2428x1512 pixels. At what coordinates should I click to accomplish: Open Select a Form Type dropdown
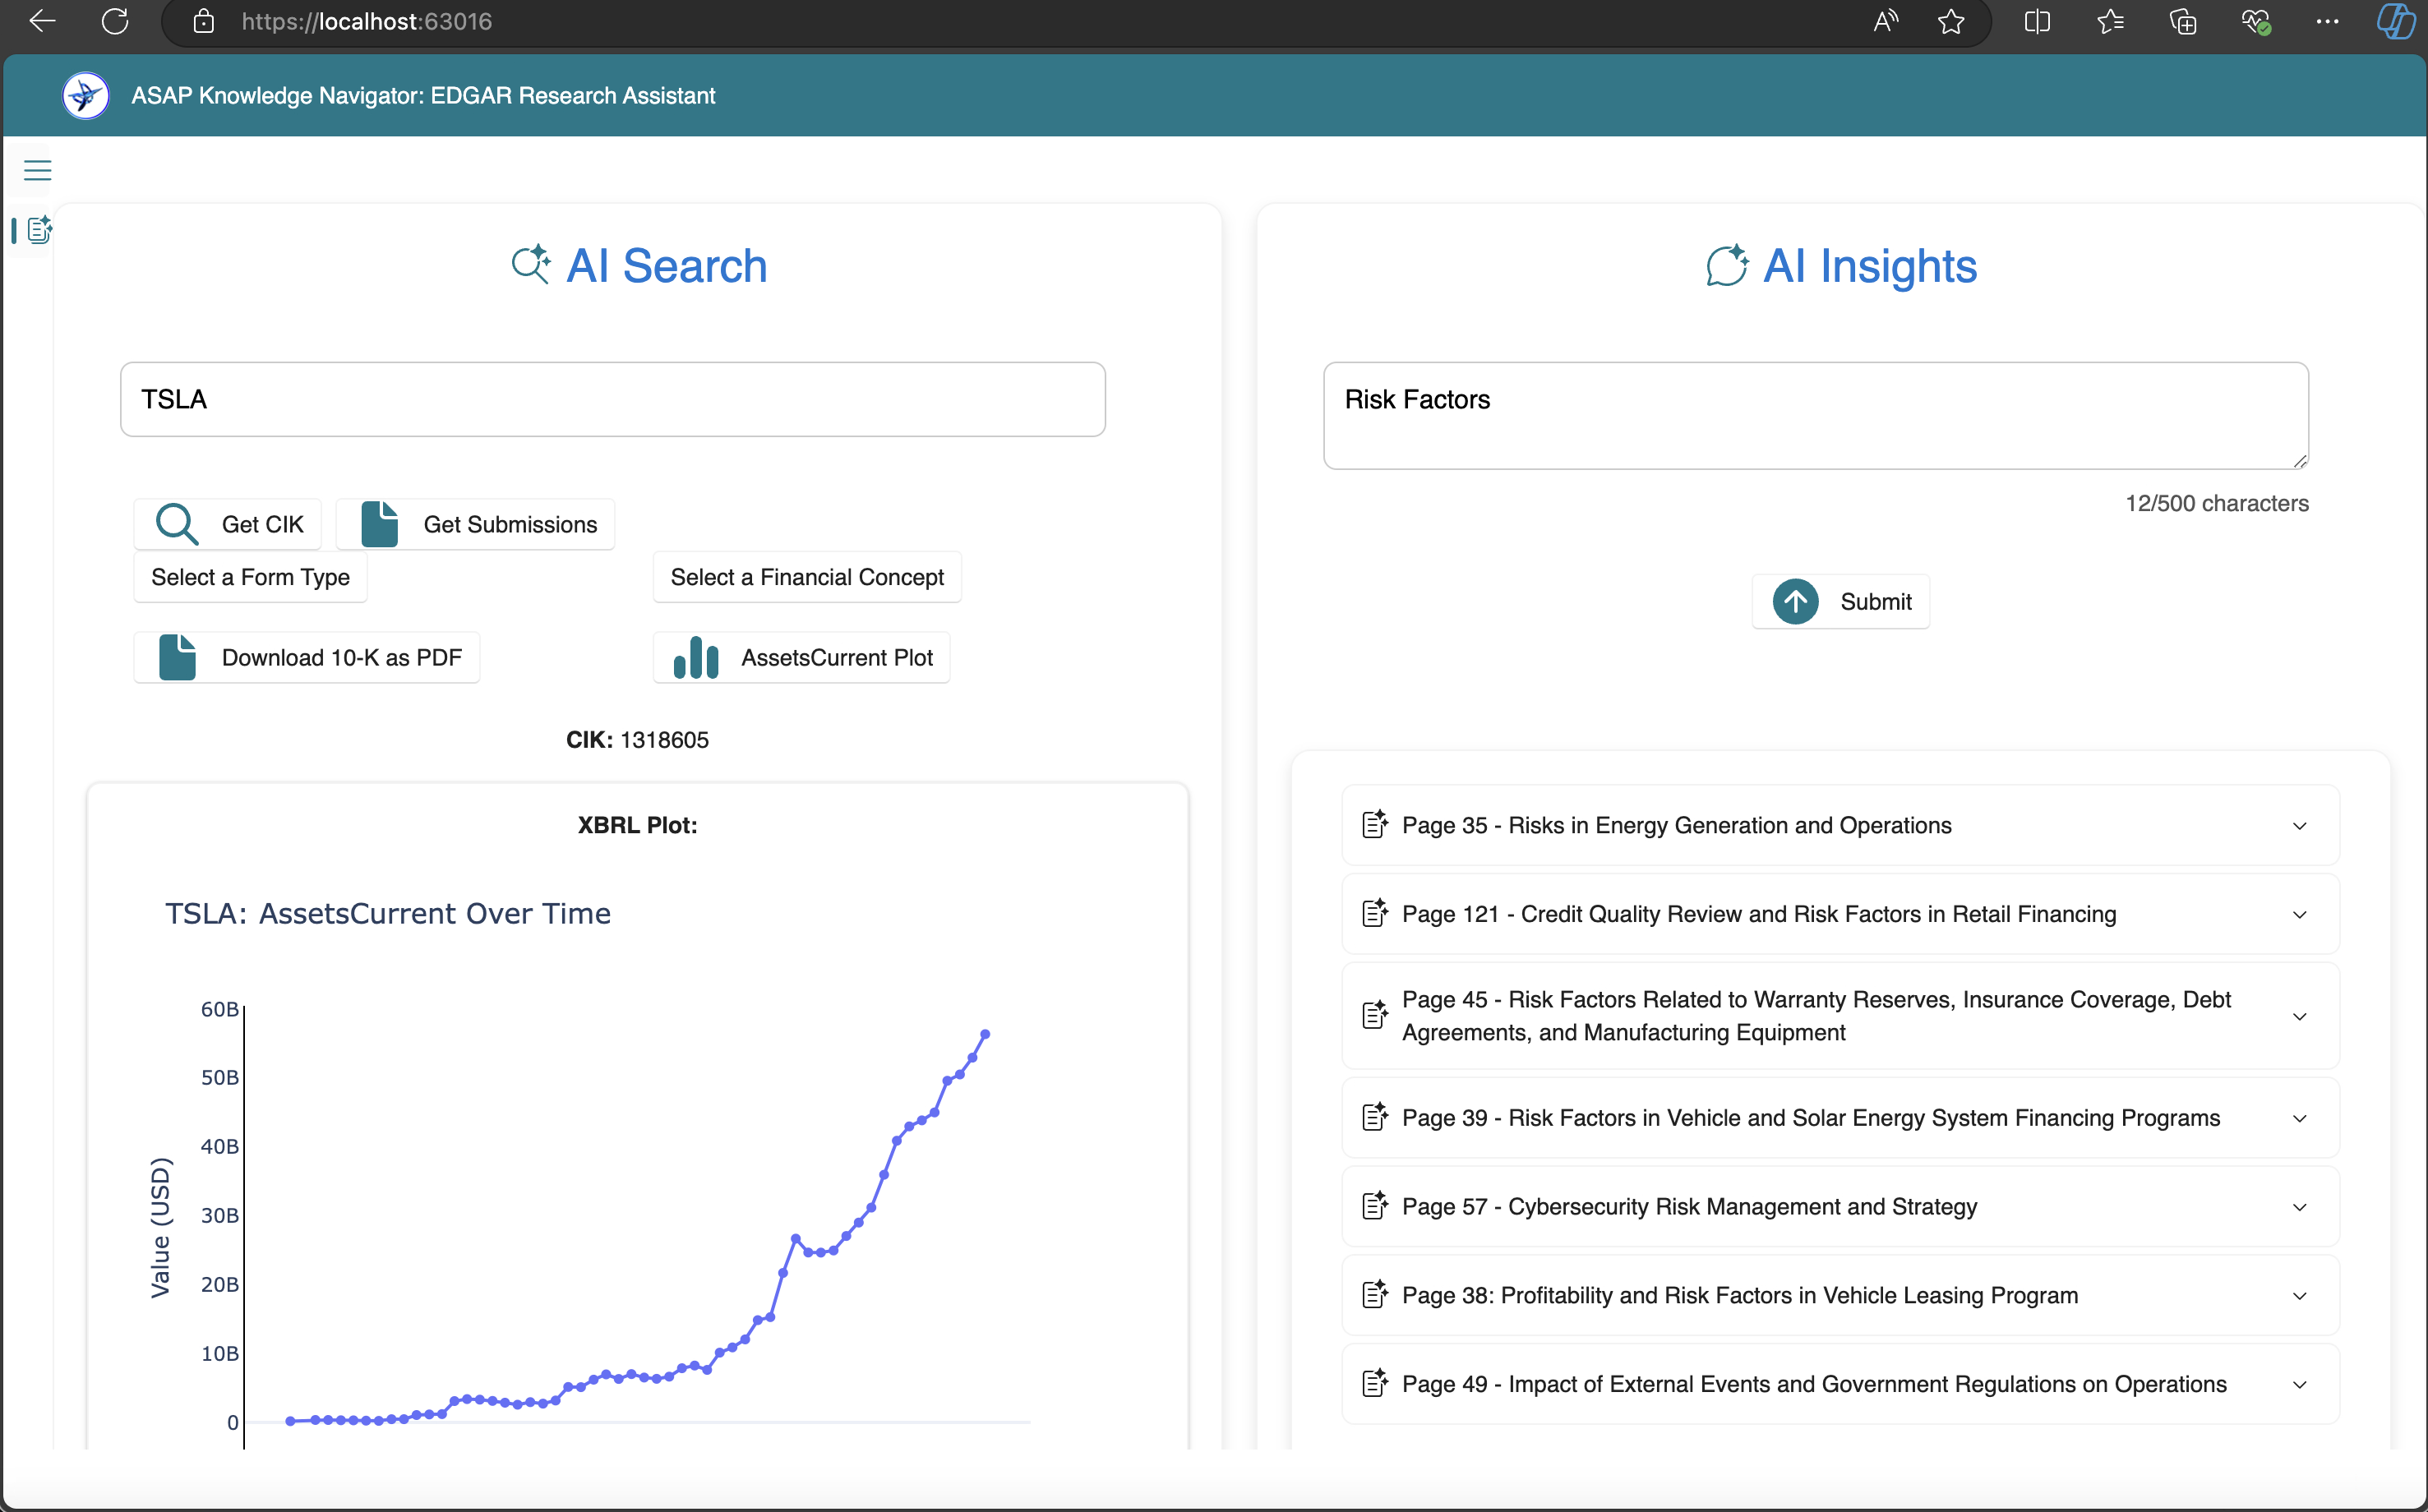pyautogui.click(x=250, y=577)
